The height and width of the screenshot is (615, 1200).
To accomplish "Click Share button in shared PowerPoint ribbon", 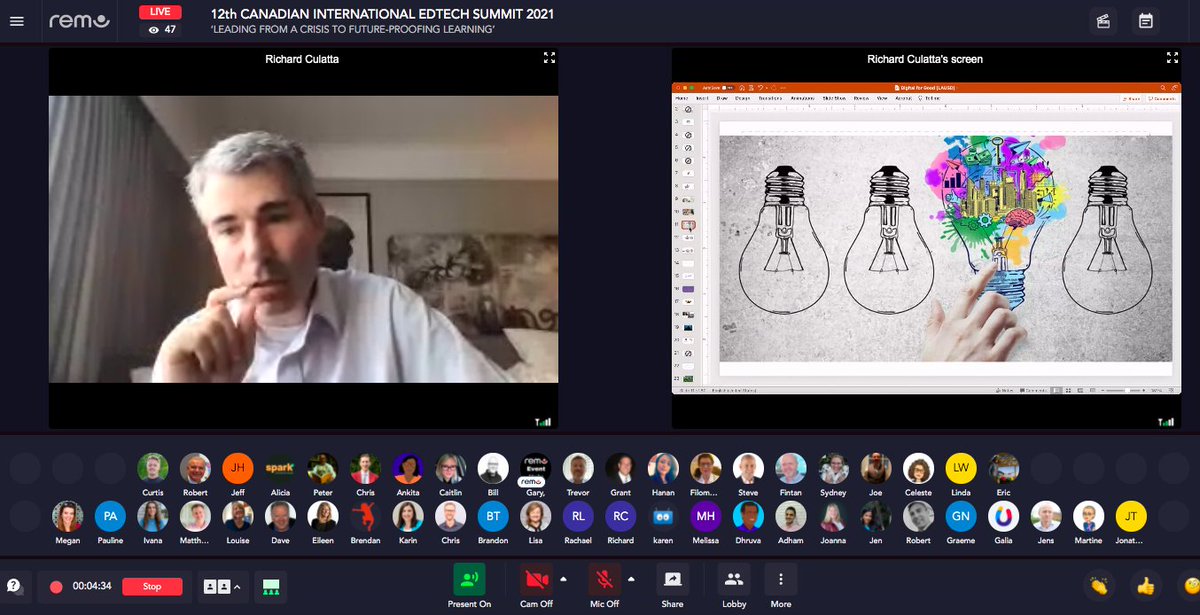I will (x=1132, y=98).
